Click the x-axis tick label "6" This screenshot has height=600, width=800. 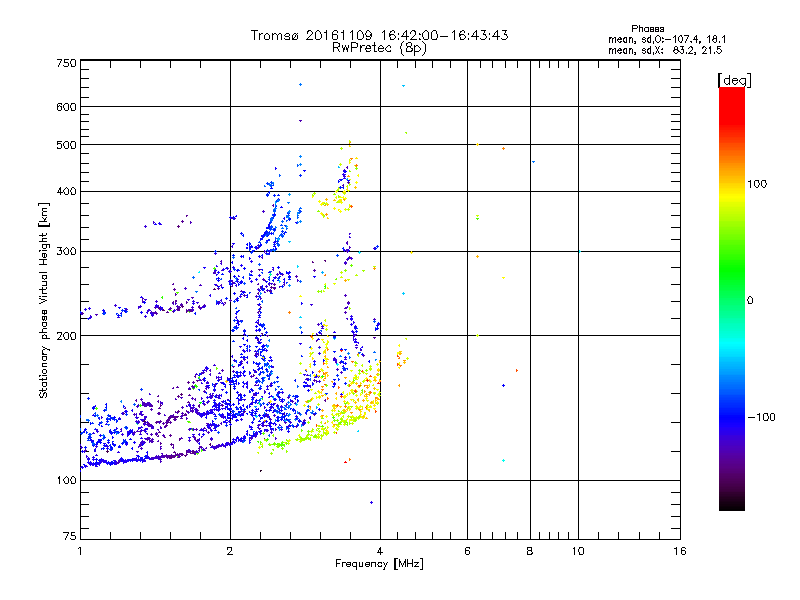(467, 551)
